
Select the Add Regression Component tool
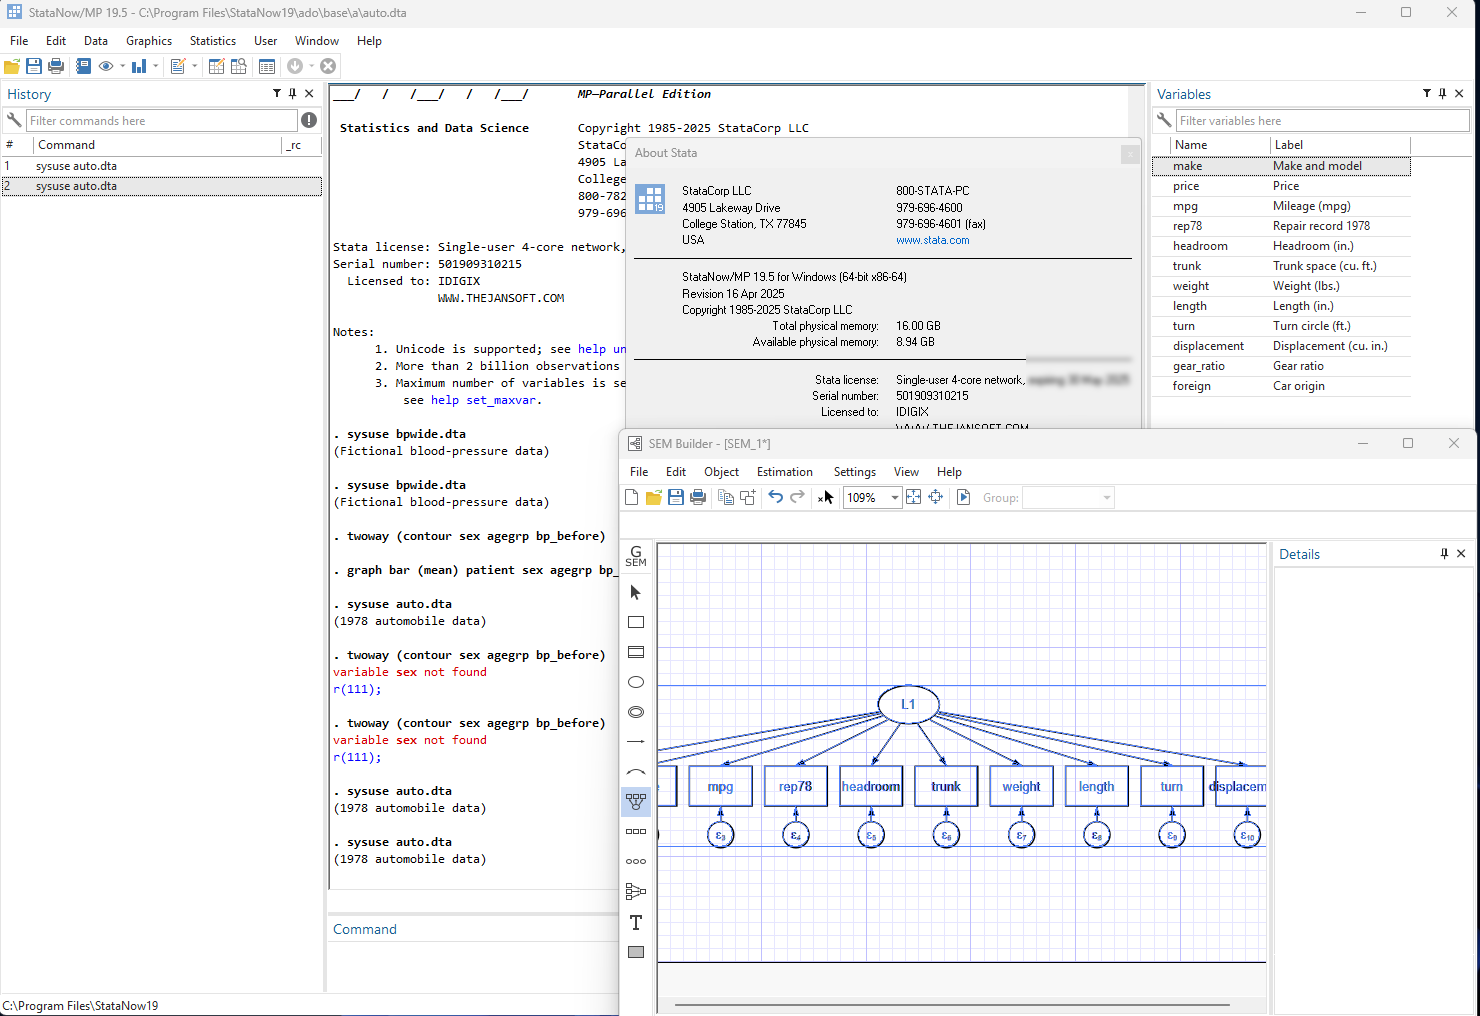pos(636,891)
